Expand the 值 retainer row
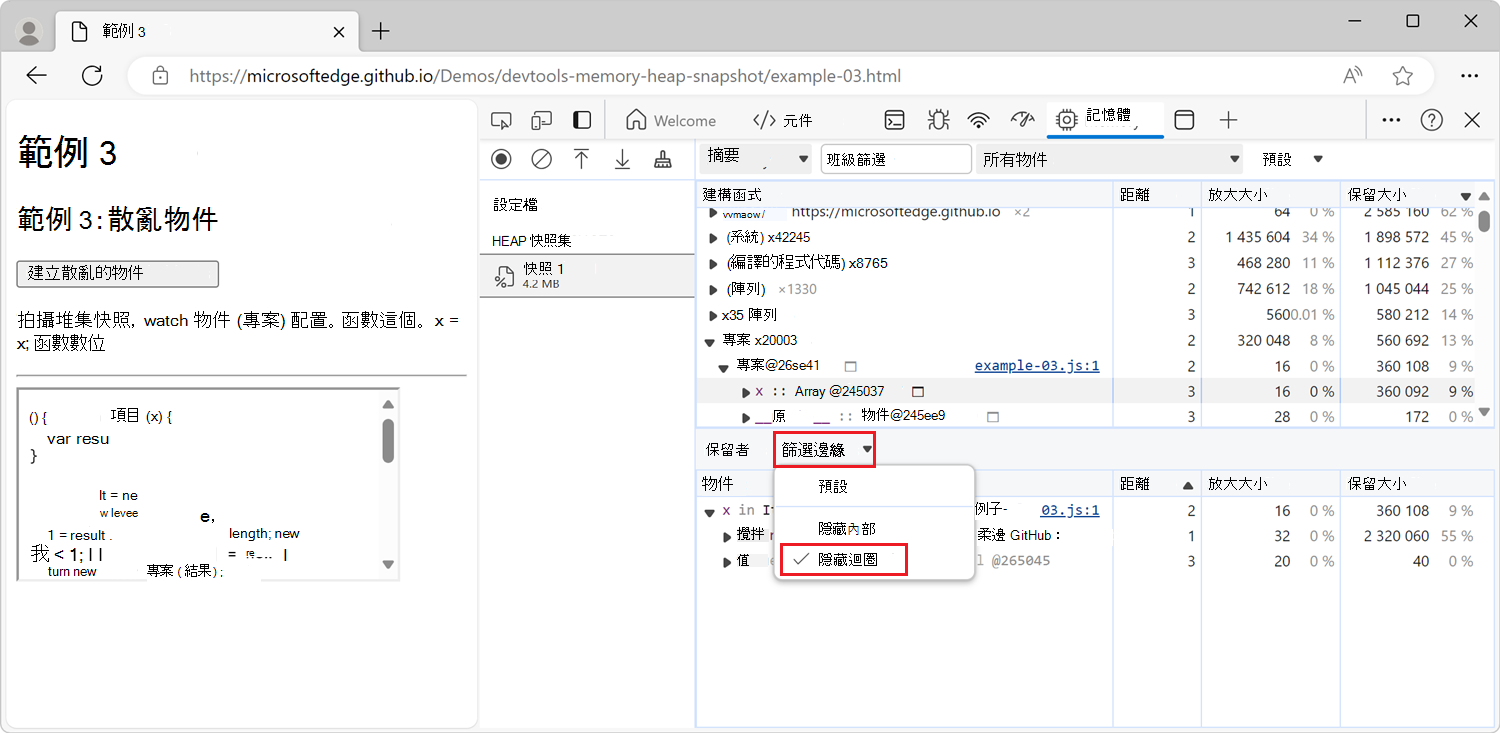This screenshot has width=1500, height=733. coord(728,562)
